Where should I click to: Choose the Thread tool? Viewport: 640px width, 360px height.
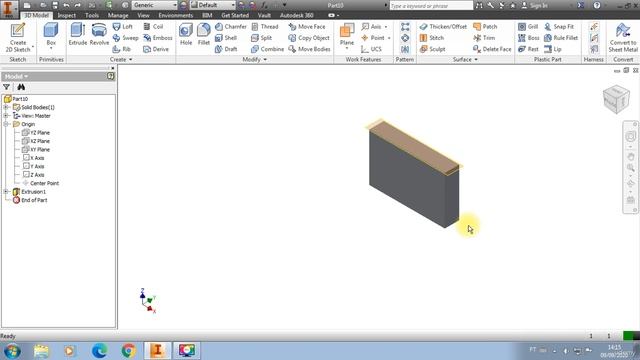click(x=264, y=27)
